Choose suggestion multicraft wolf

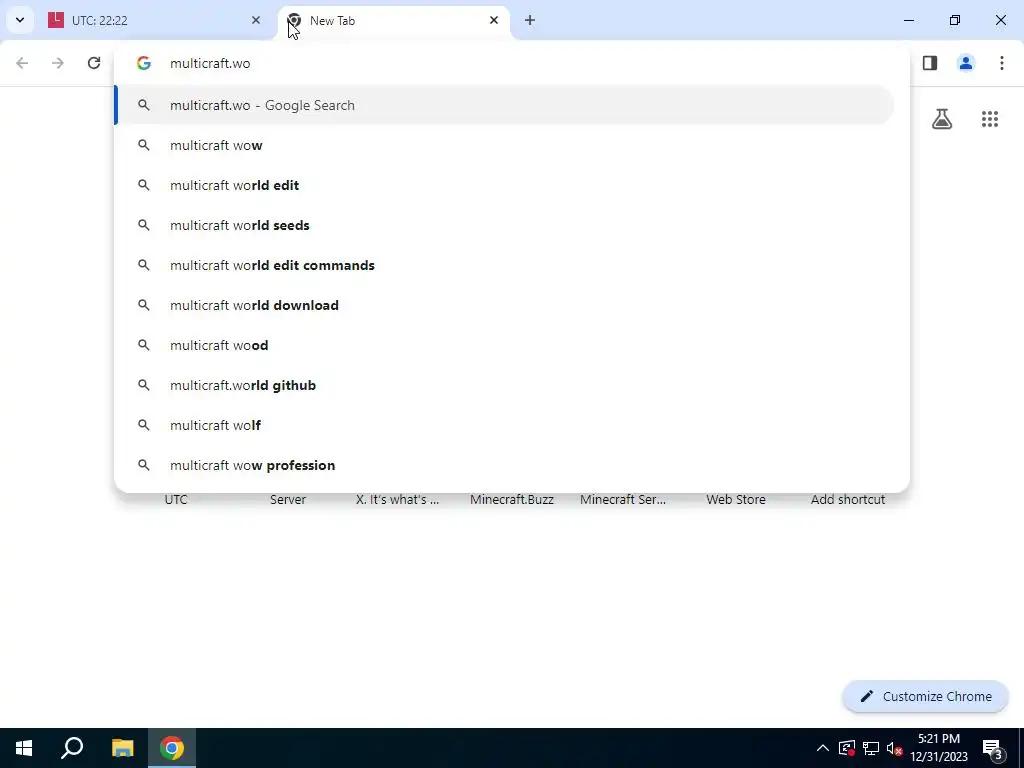point(504,425)
